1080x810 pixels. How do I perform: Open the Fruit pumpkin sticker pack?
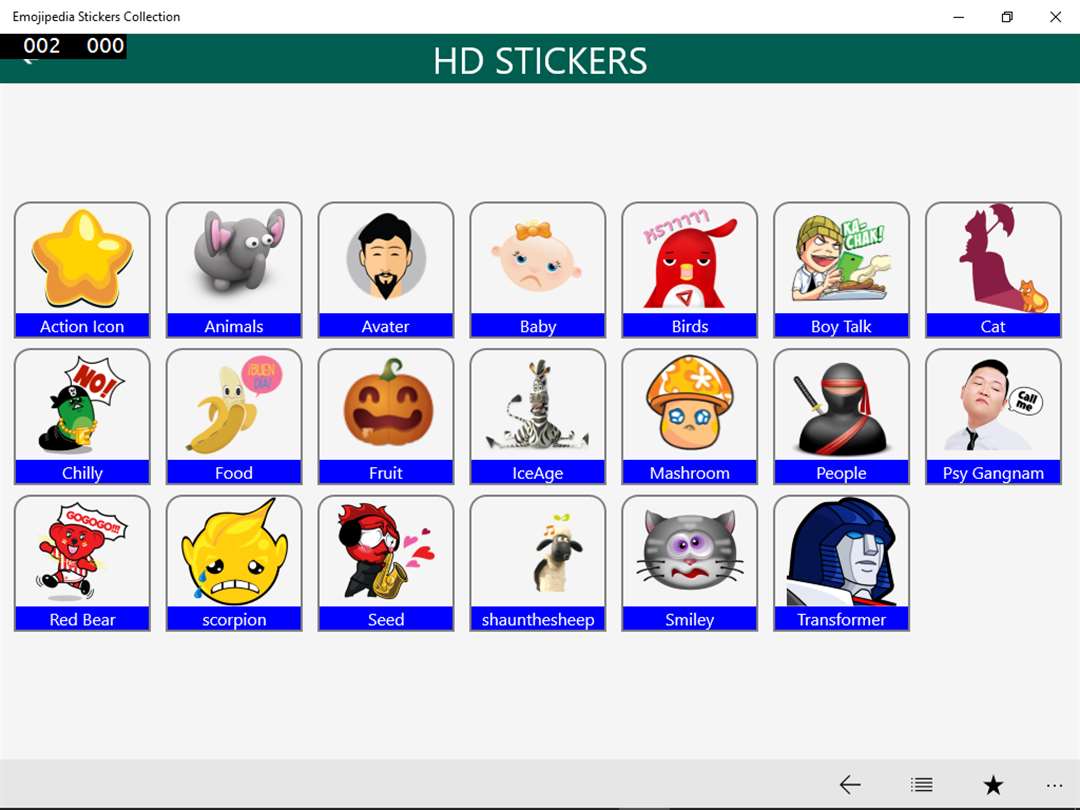click(x=386, y=417)
